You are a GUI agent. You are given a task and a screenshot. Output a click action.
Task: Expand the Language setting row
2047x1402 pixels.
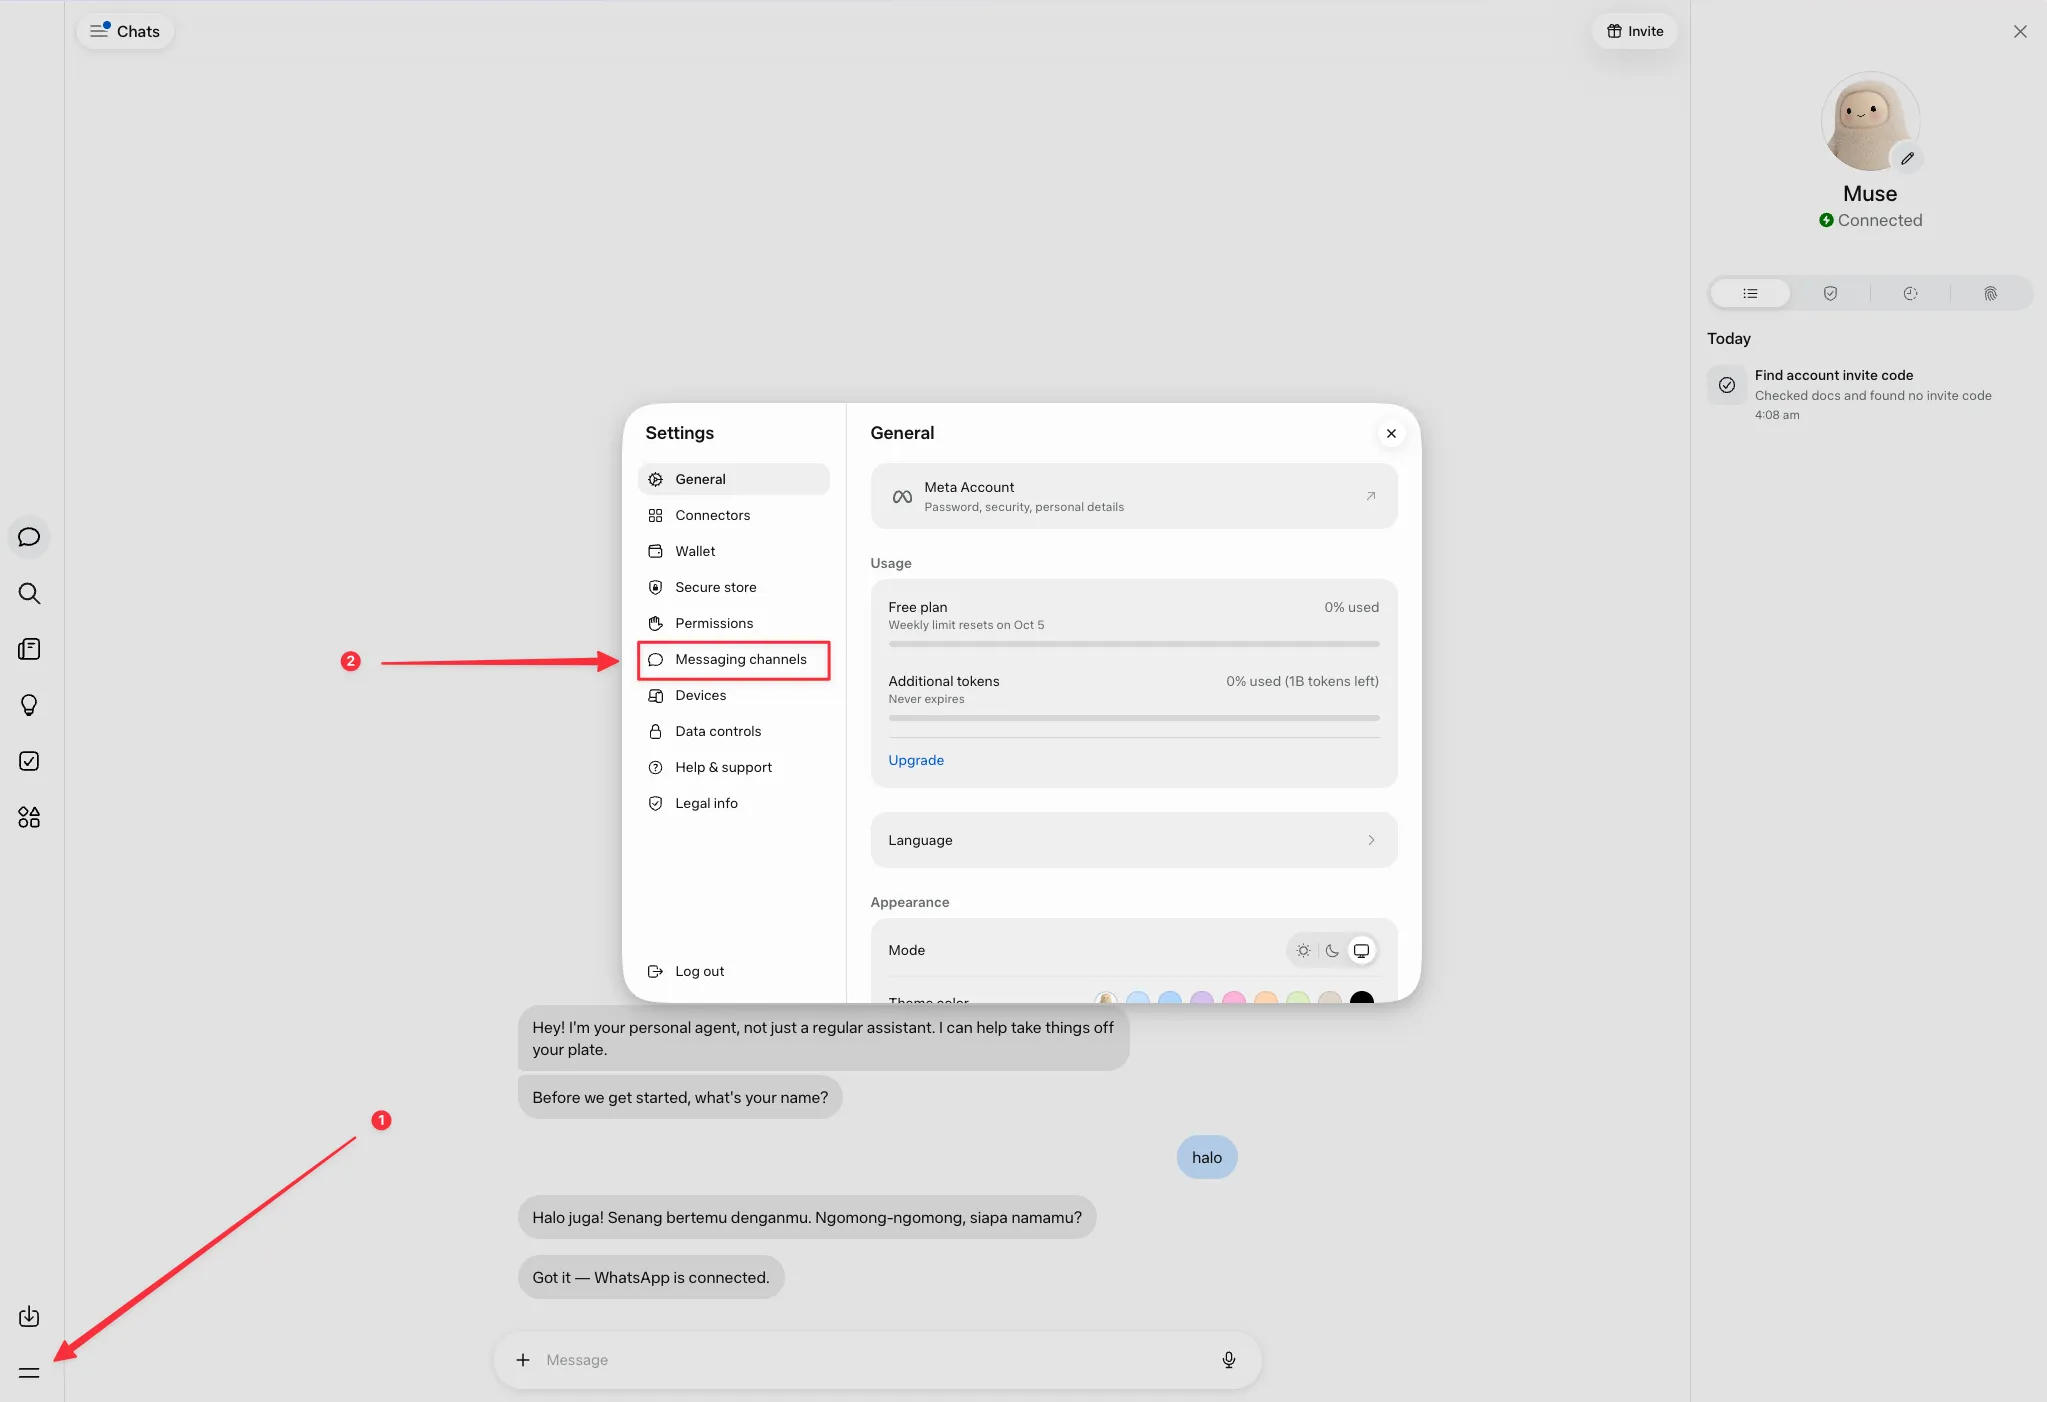click(1133, 840)
